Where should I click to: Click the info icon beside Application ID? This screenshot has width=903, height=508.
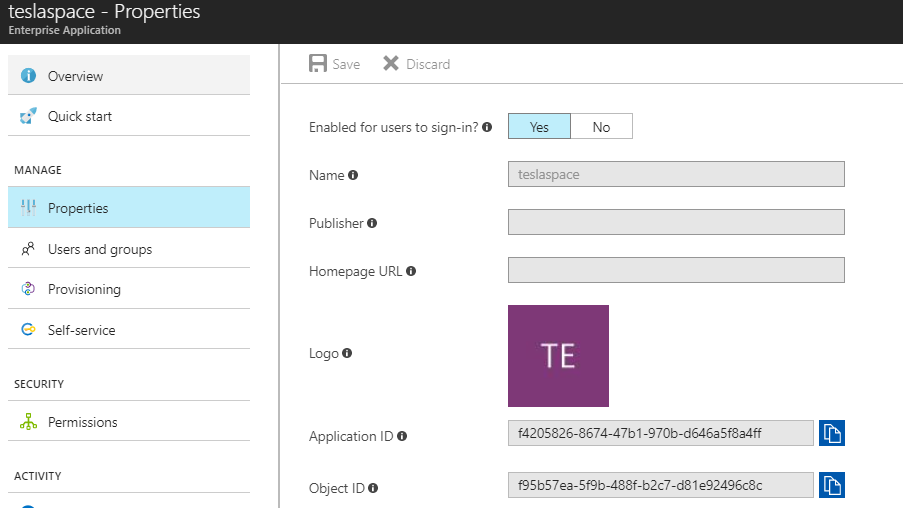tap(402, 436)
